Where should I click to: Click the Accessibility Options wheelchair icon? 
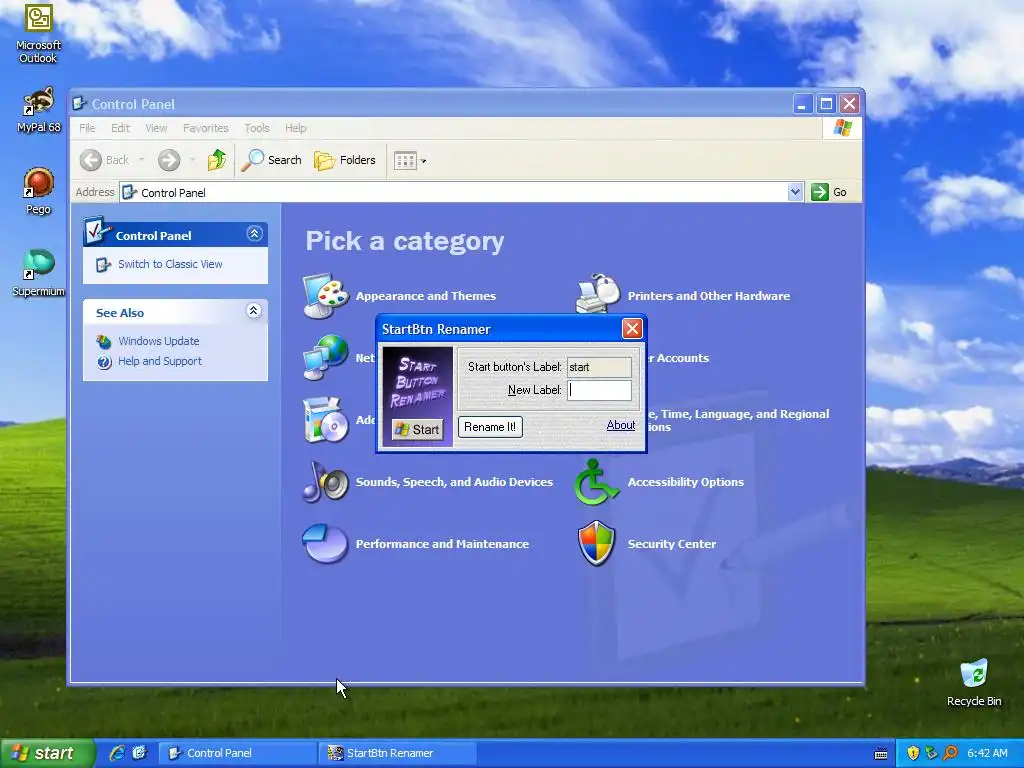596,482
